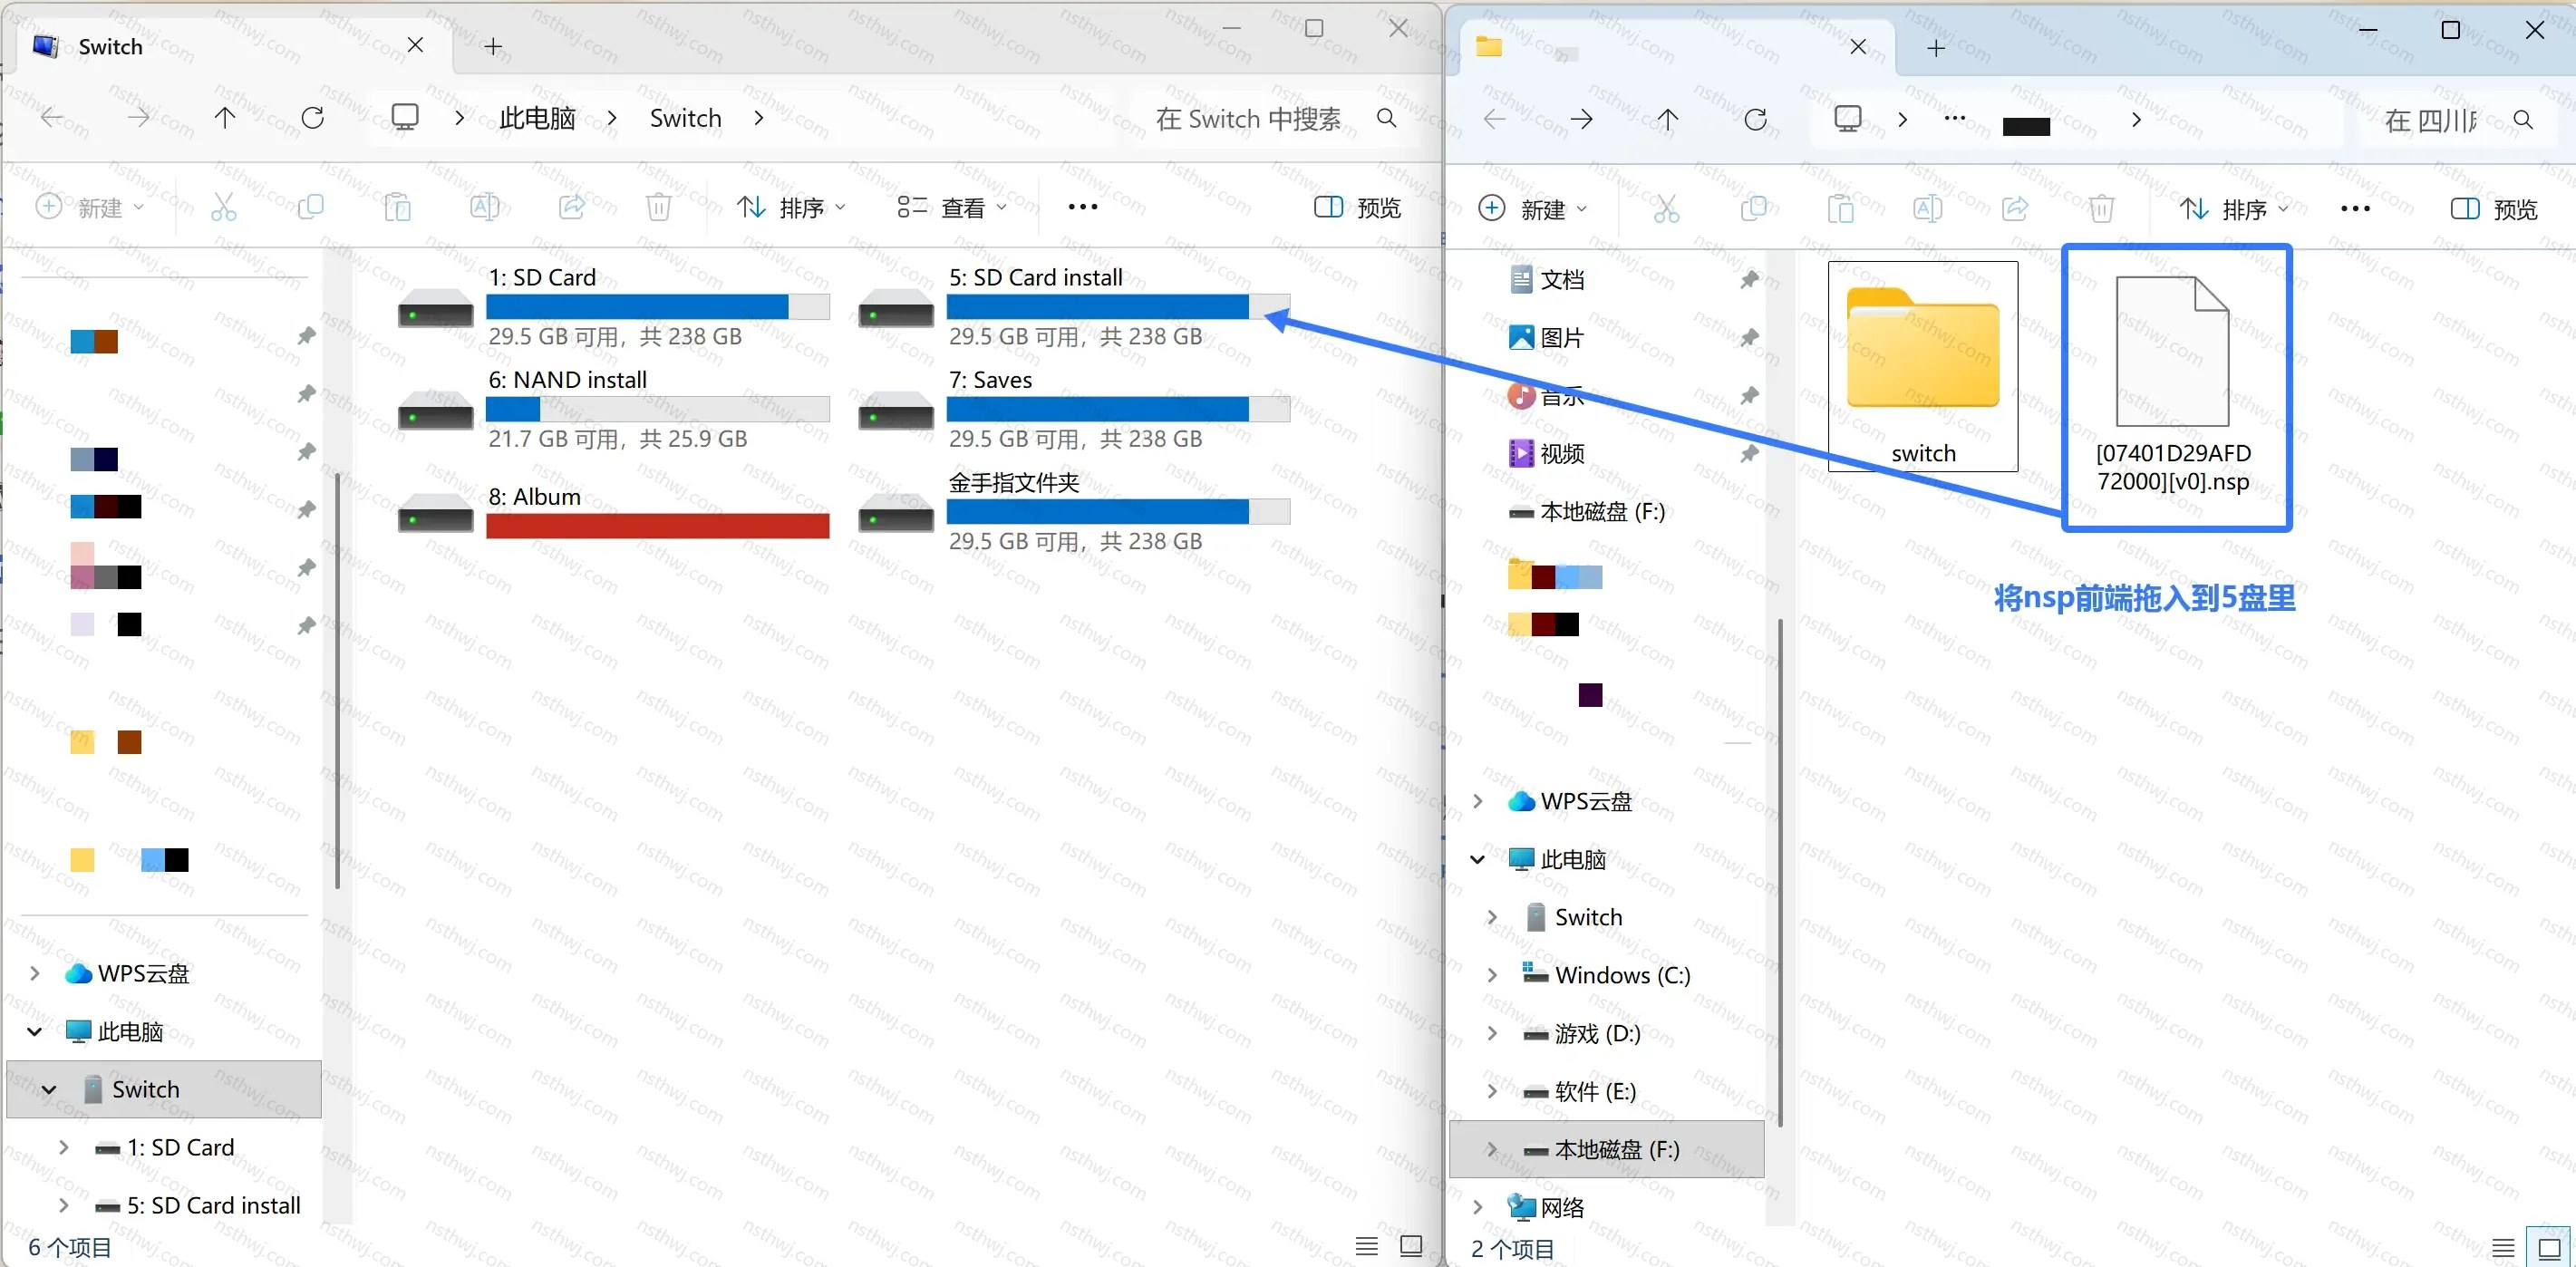Screen dimensions: 2576x1267
Task: Toggle the 预览 preview pane in the right window
Action: point(2494,209)
